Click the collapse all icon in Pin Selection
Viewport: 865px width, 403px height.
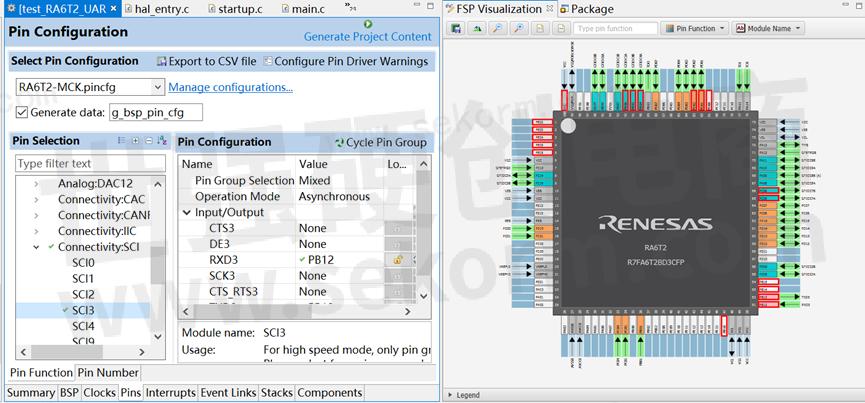pos(148,141)
